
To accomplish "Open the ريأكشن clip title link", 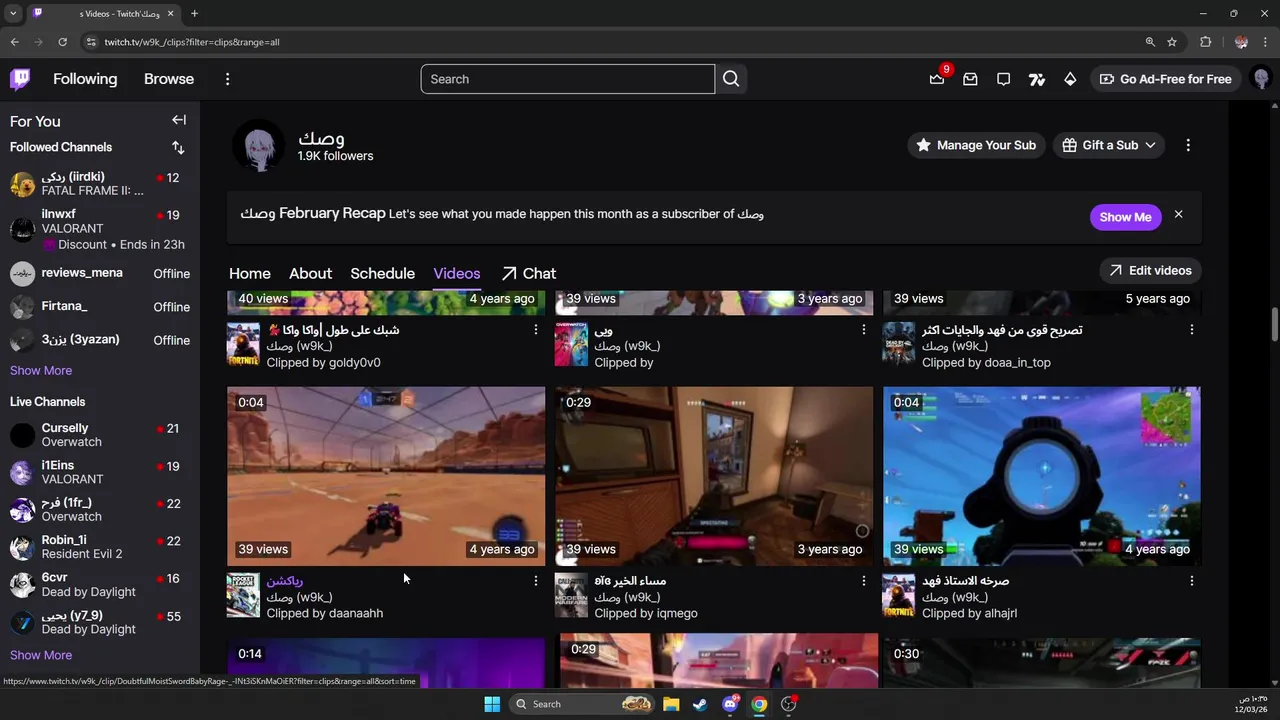I will pyautogui.click(x=284, y=581).
